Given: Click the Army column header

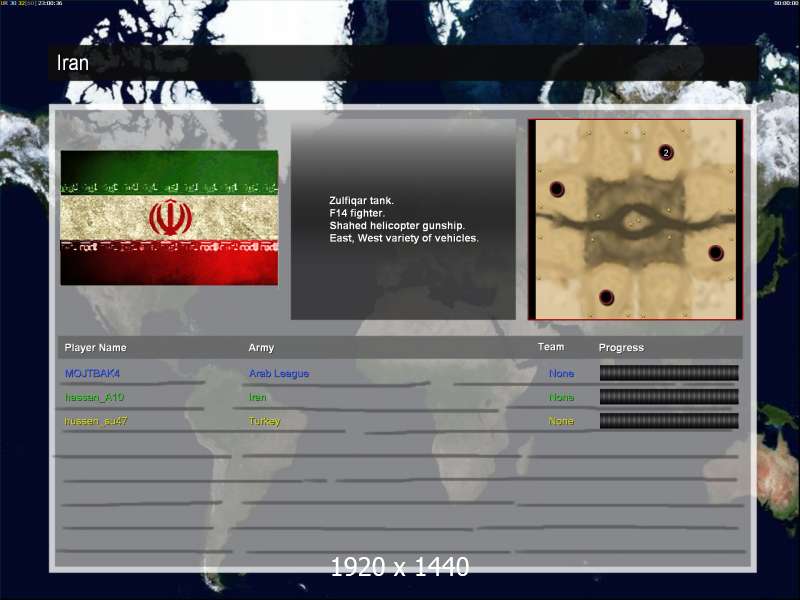Looking at the screenshot, I should coord(261,348).
